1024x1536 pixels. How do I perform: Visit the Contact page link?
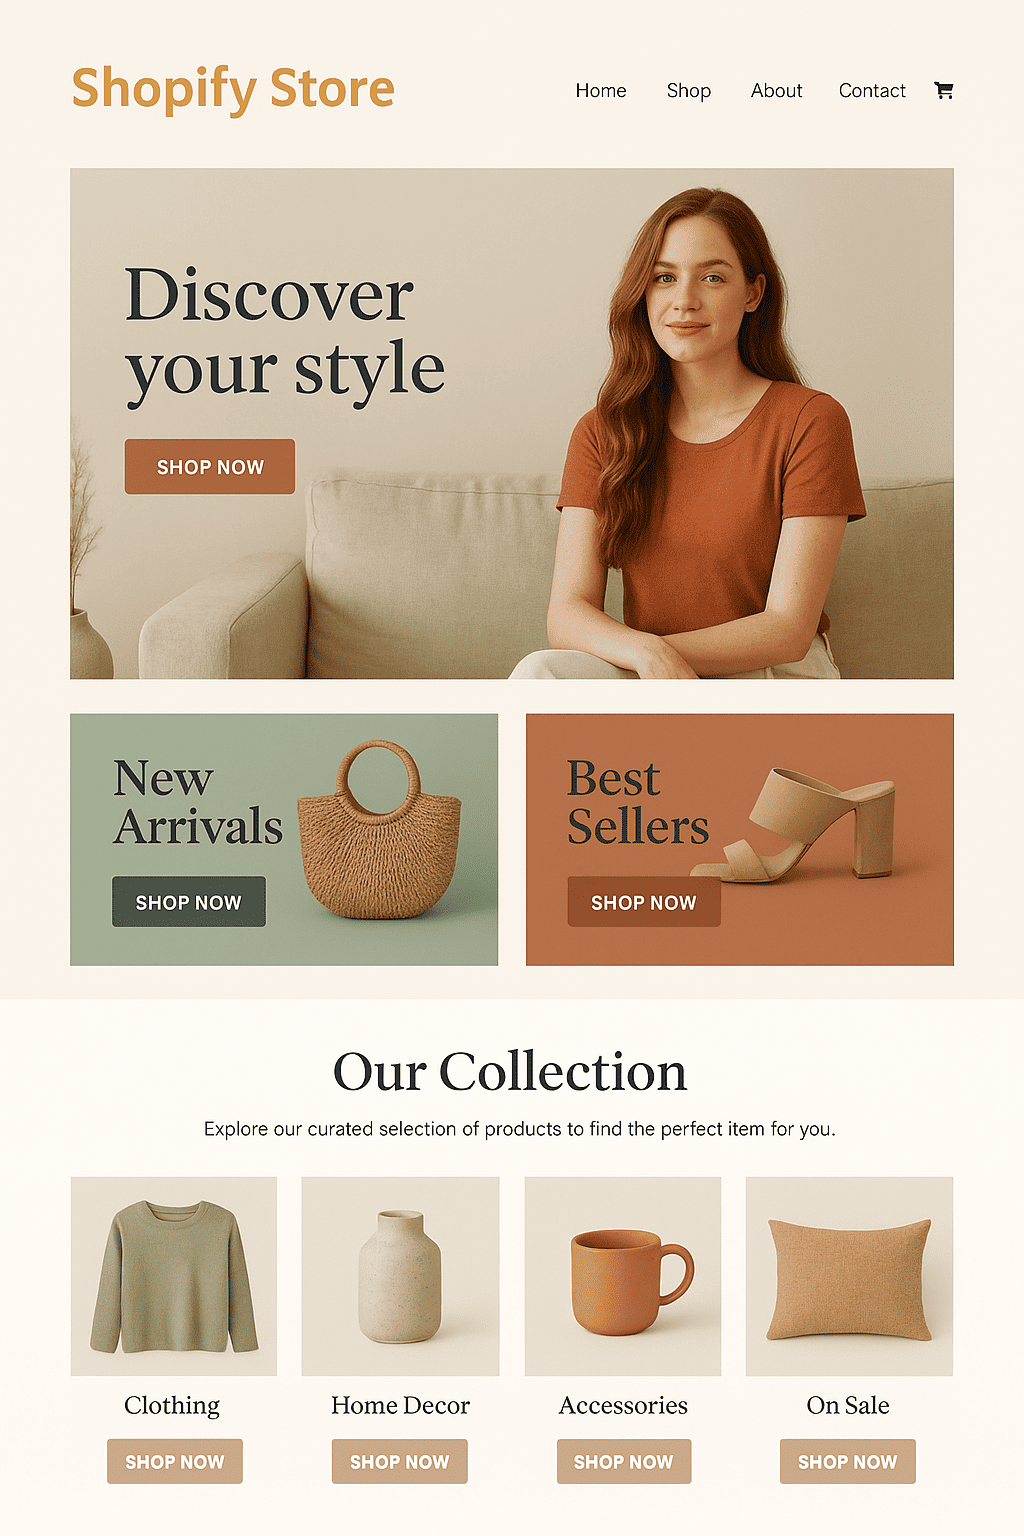tap(872, 90)
